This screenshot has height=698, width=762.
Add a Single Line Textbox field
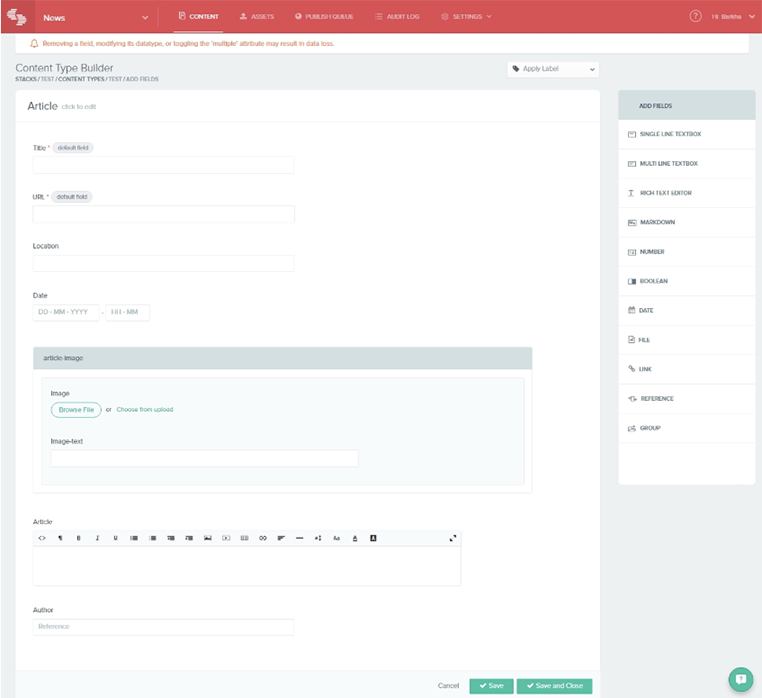click(687, 134)
